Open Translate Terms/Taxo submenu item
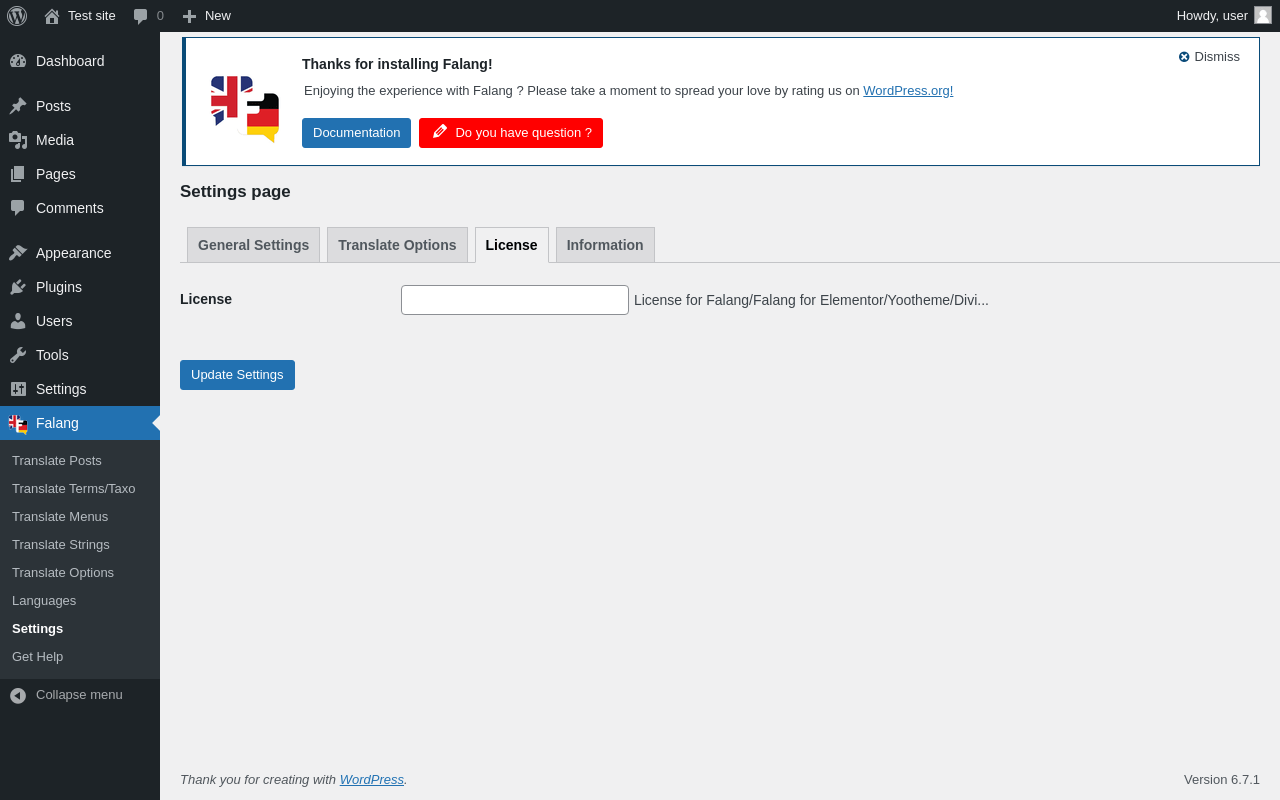1280x800 pixels. coord(74,489)
